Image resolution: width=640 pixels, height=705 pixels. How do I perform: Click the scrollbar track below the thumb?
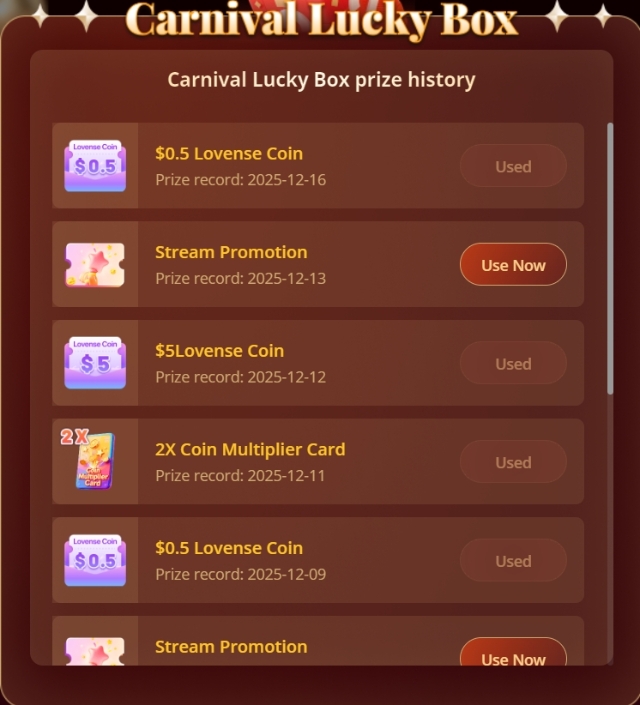click(x=610, y=528)
